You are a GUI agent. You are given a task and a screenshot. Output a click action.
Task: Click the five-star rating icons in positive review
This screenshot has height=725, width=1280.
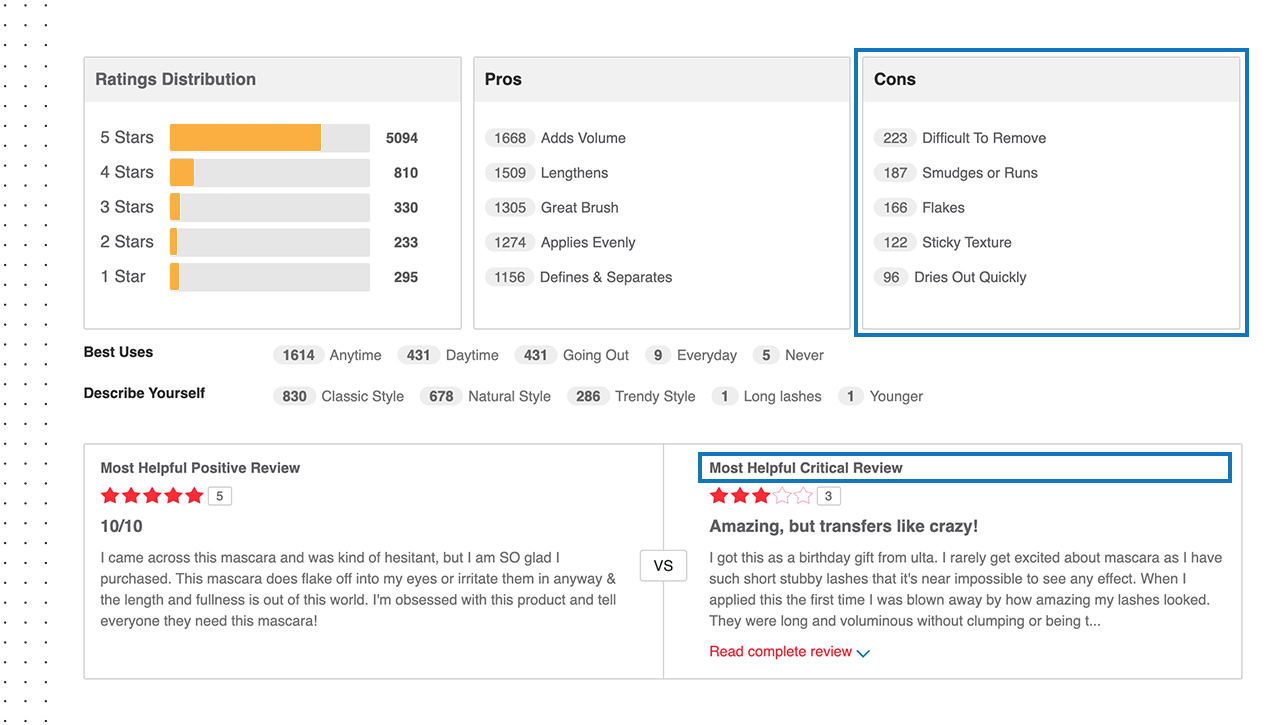(x=152, y=496)
